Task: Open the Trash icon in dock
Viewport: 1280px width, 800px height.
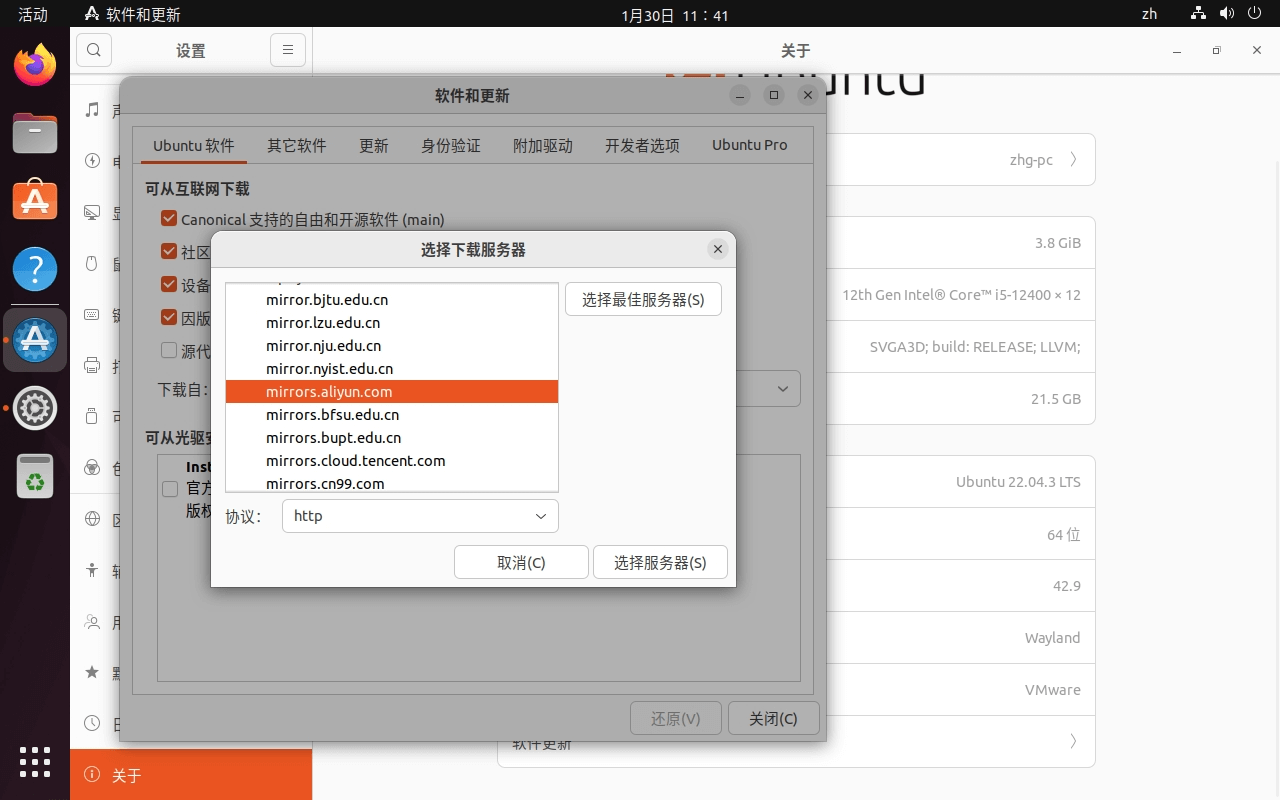Action: [x=35, y=476]
